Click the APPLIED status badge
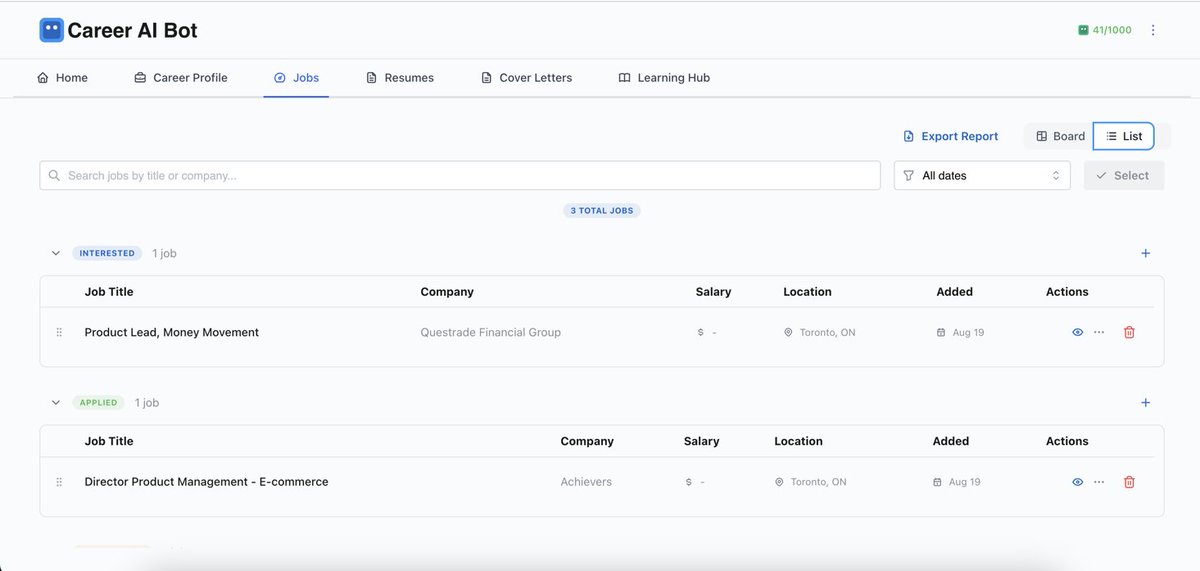 (98, 403)
